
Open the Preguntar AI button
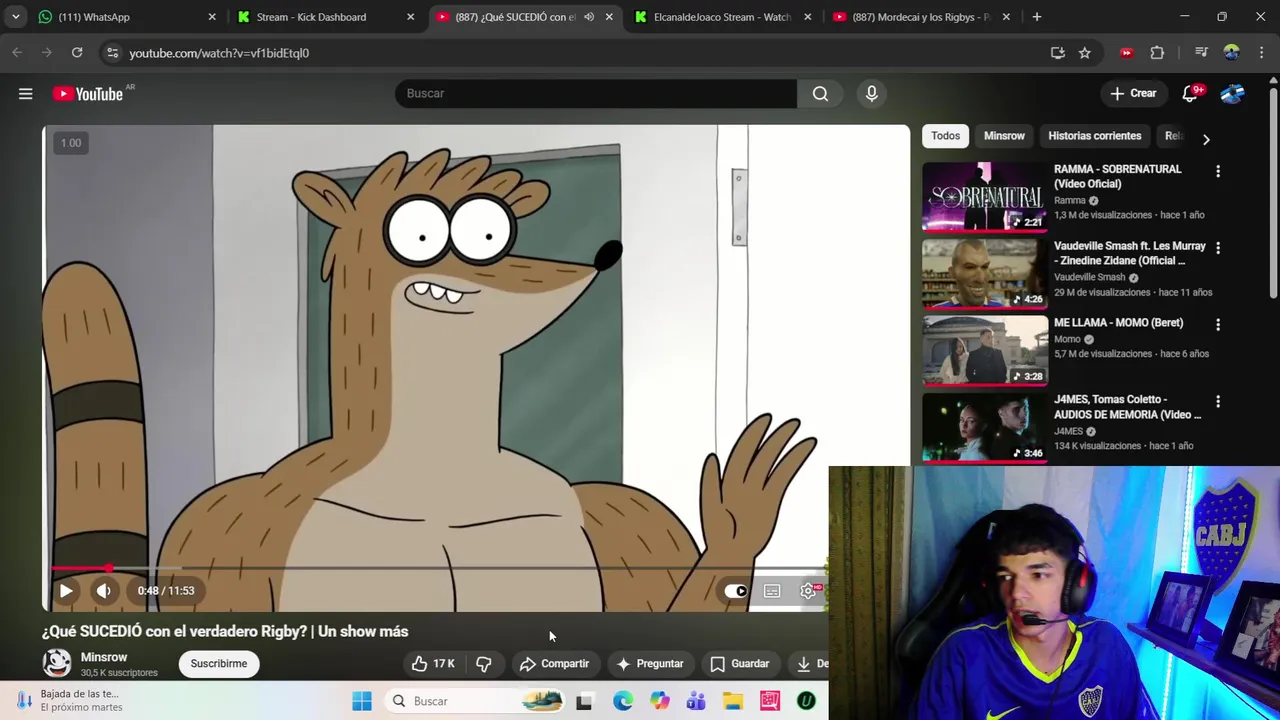650,663
